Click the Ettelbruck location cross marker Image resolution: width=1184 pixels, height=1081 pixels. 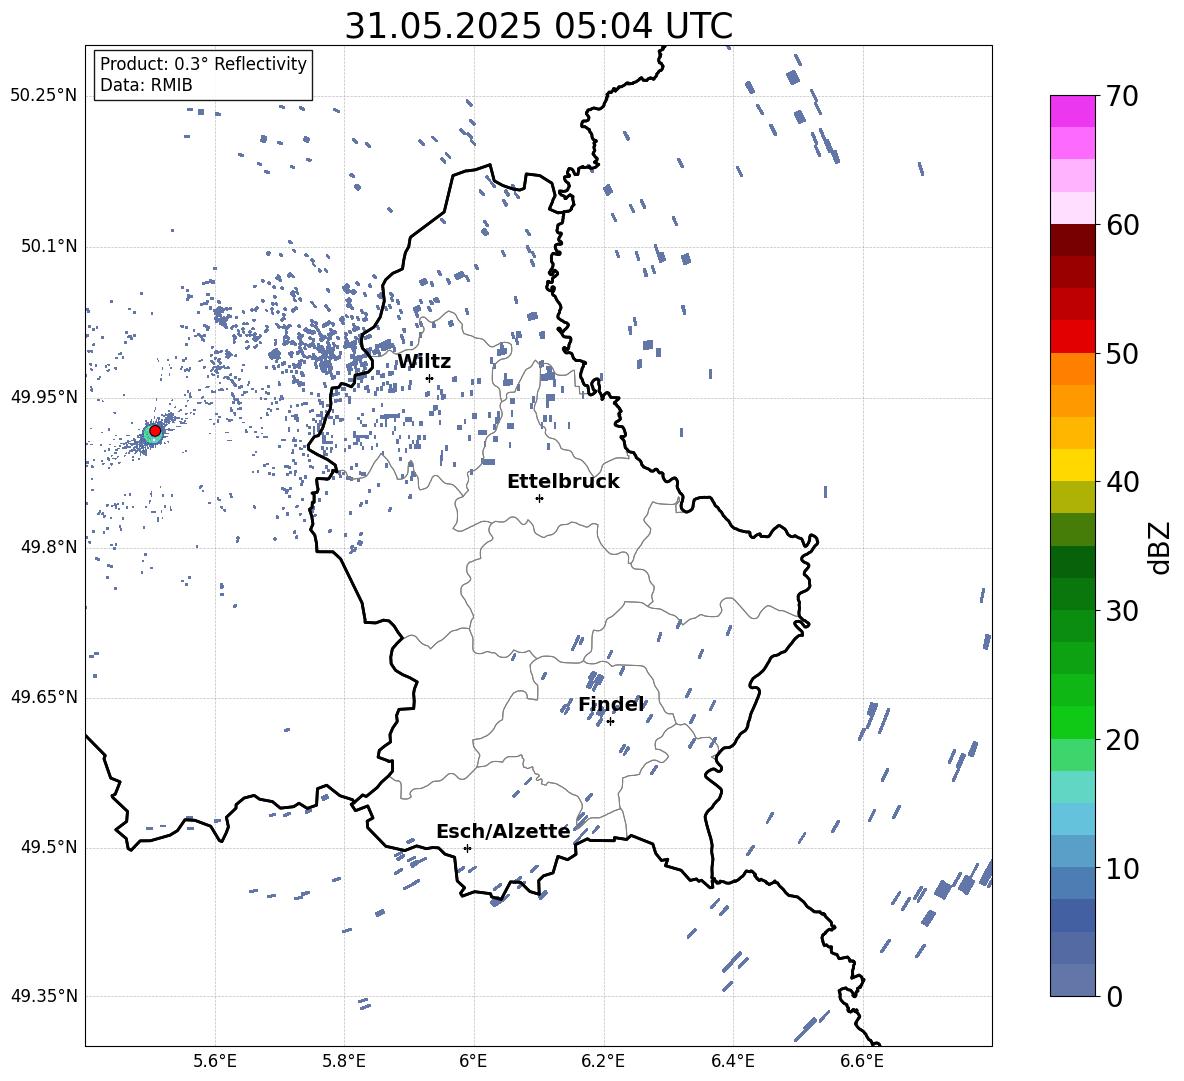point(539,498)
